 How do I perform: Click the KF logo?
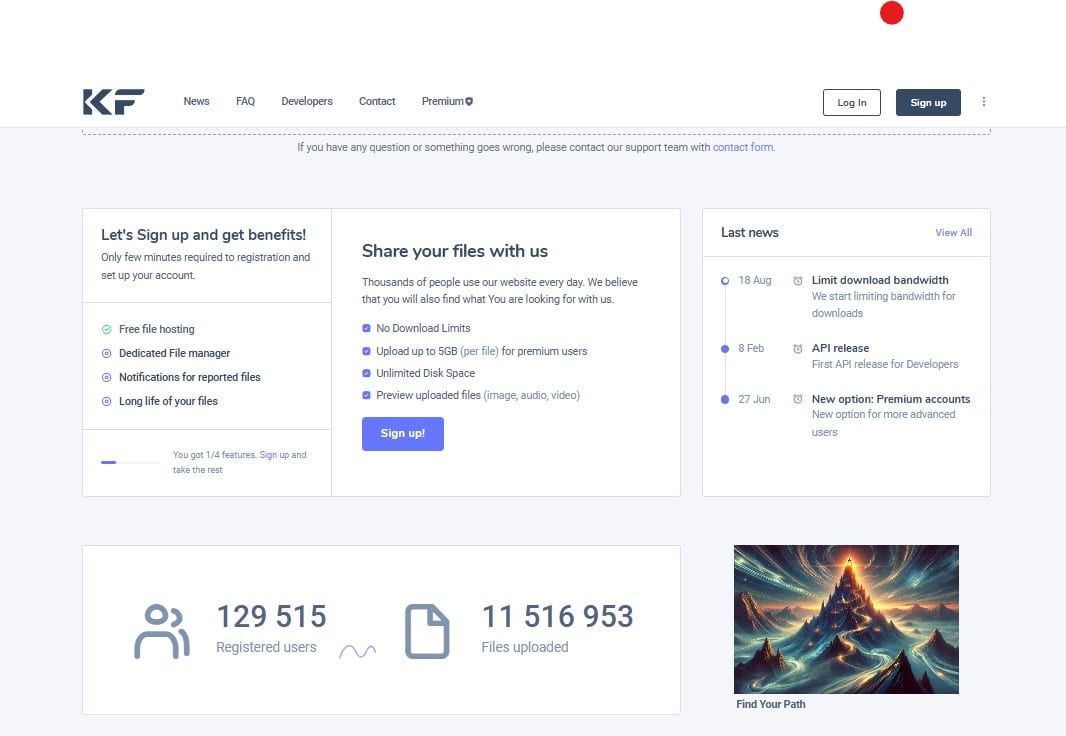113,100
